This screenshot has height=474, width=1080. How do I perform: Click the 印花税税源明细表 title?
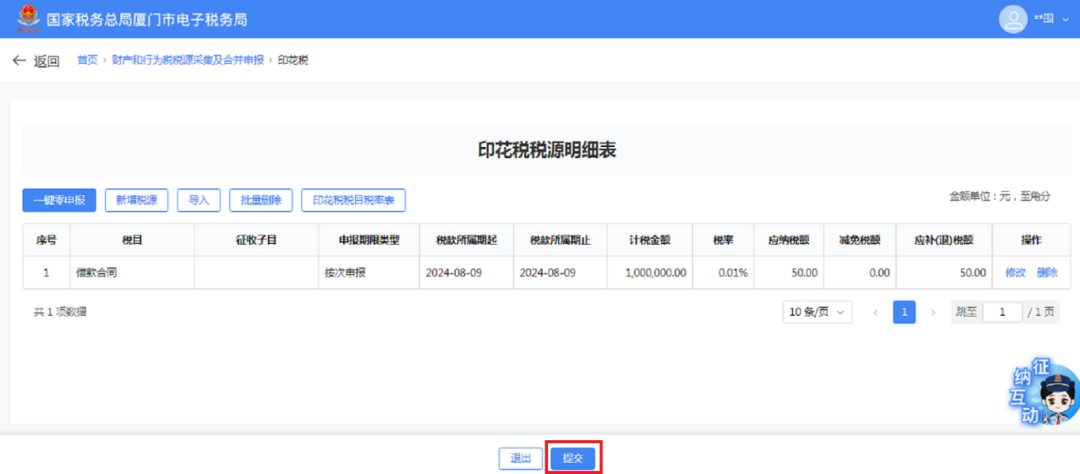pyautogui.click(x=547, y=151)
